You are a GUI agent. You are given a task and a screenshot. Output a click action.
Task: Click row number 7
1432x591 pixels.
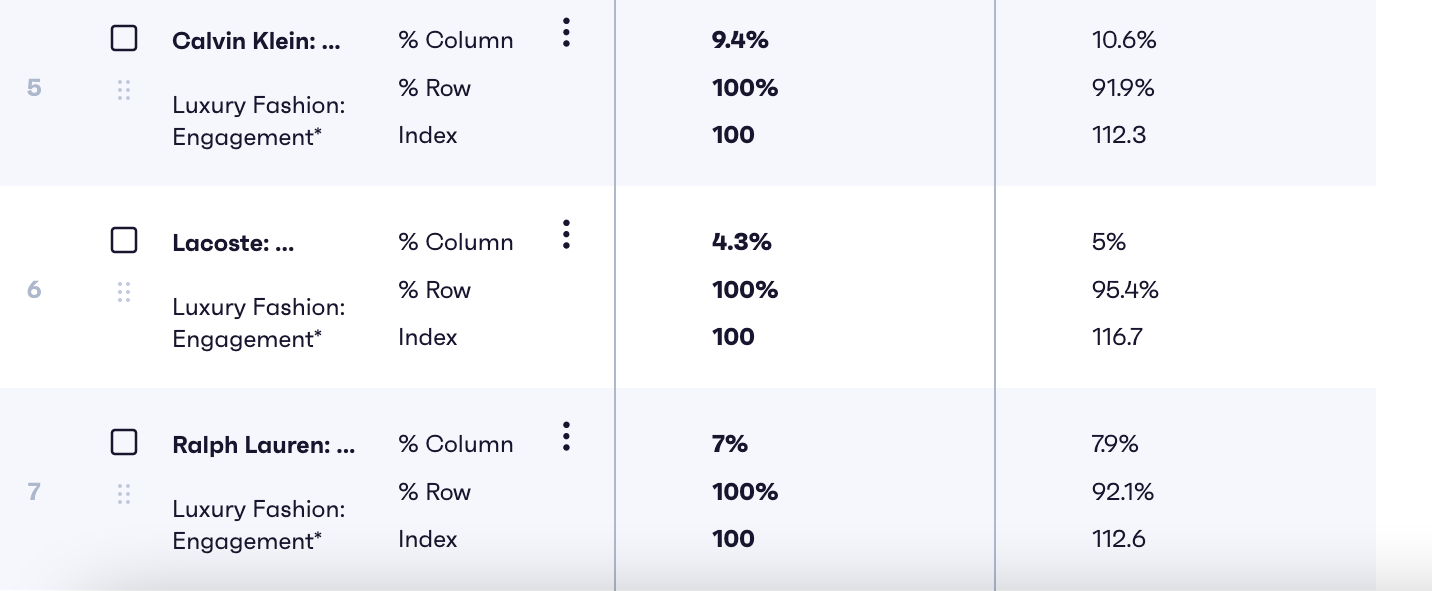(34, 492)
